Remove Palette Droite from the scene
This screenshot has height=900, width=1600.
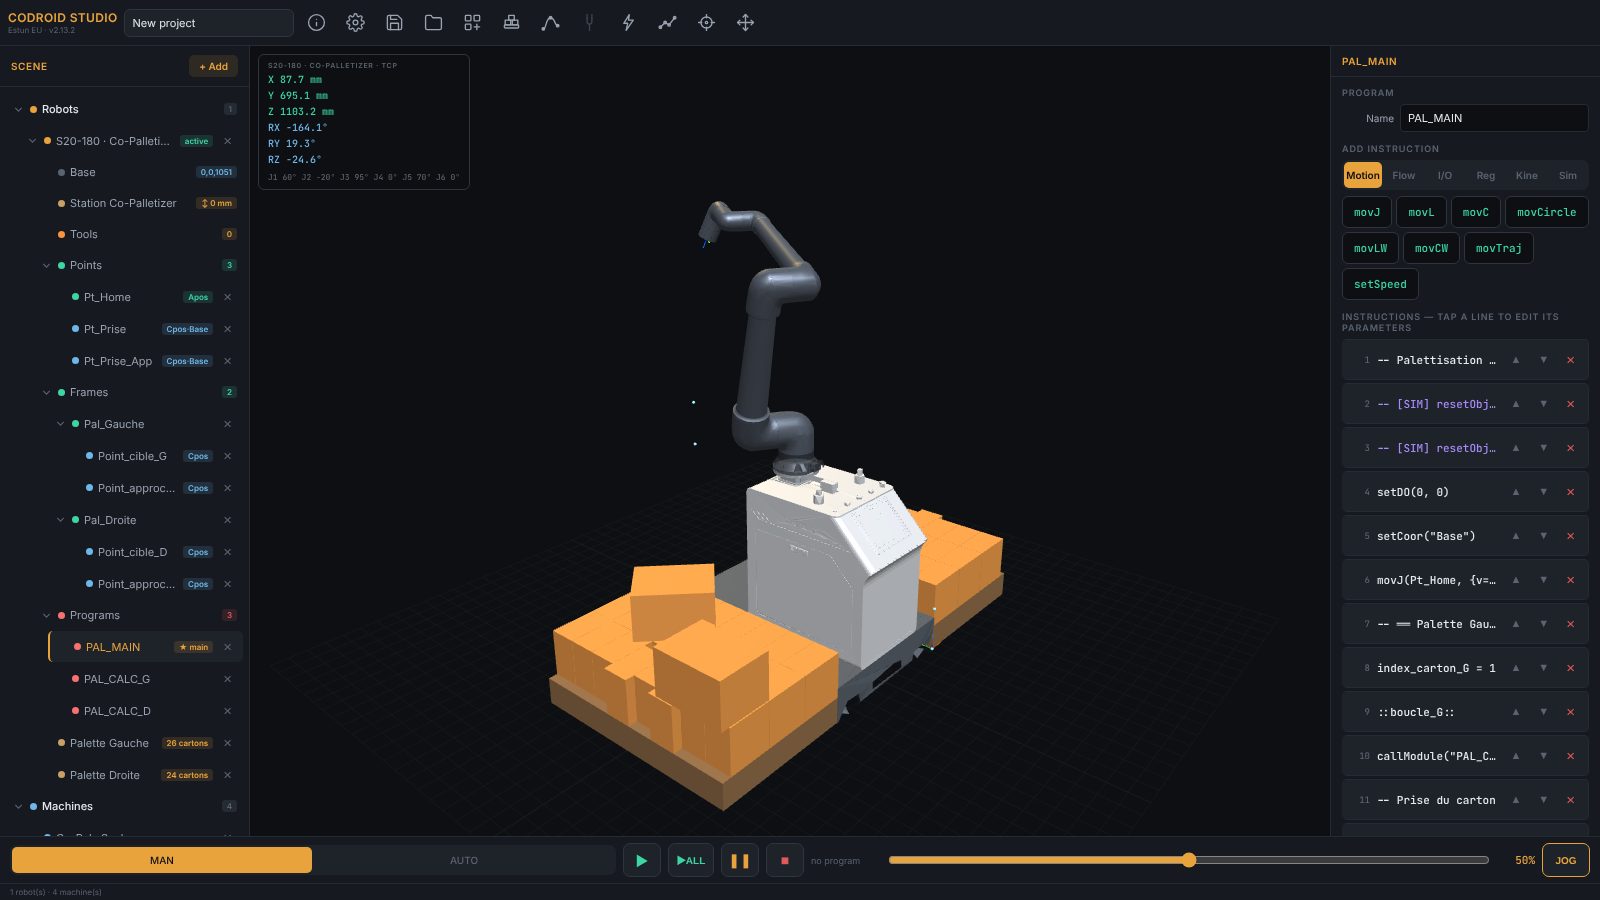(x=228, y=775)
